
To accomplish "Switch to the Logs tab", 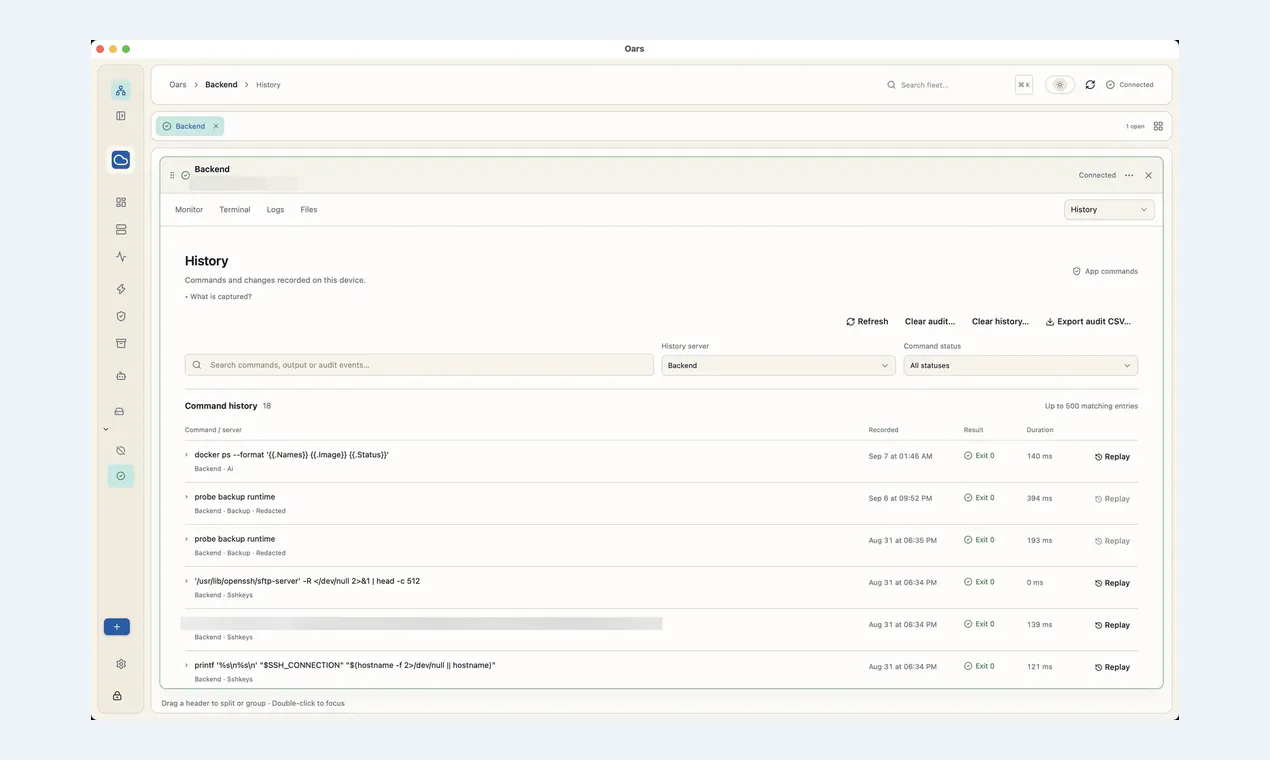I will 275,210.
